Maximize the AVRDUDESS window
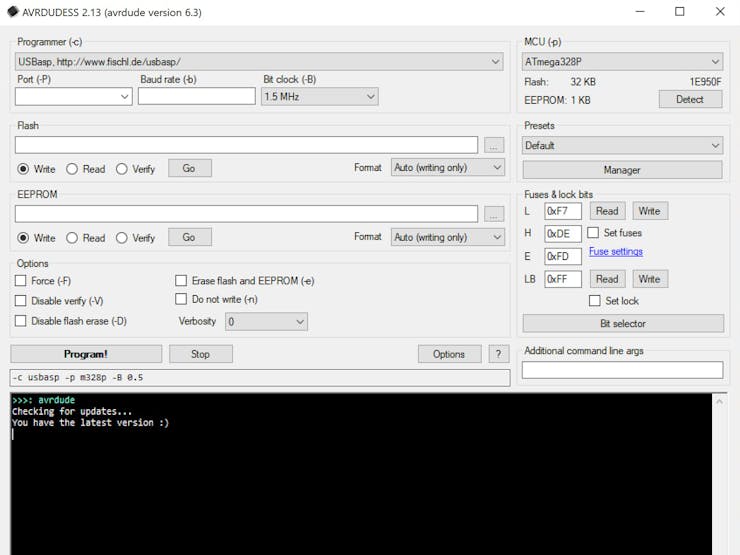 click(680, 12)
